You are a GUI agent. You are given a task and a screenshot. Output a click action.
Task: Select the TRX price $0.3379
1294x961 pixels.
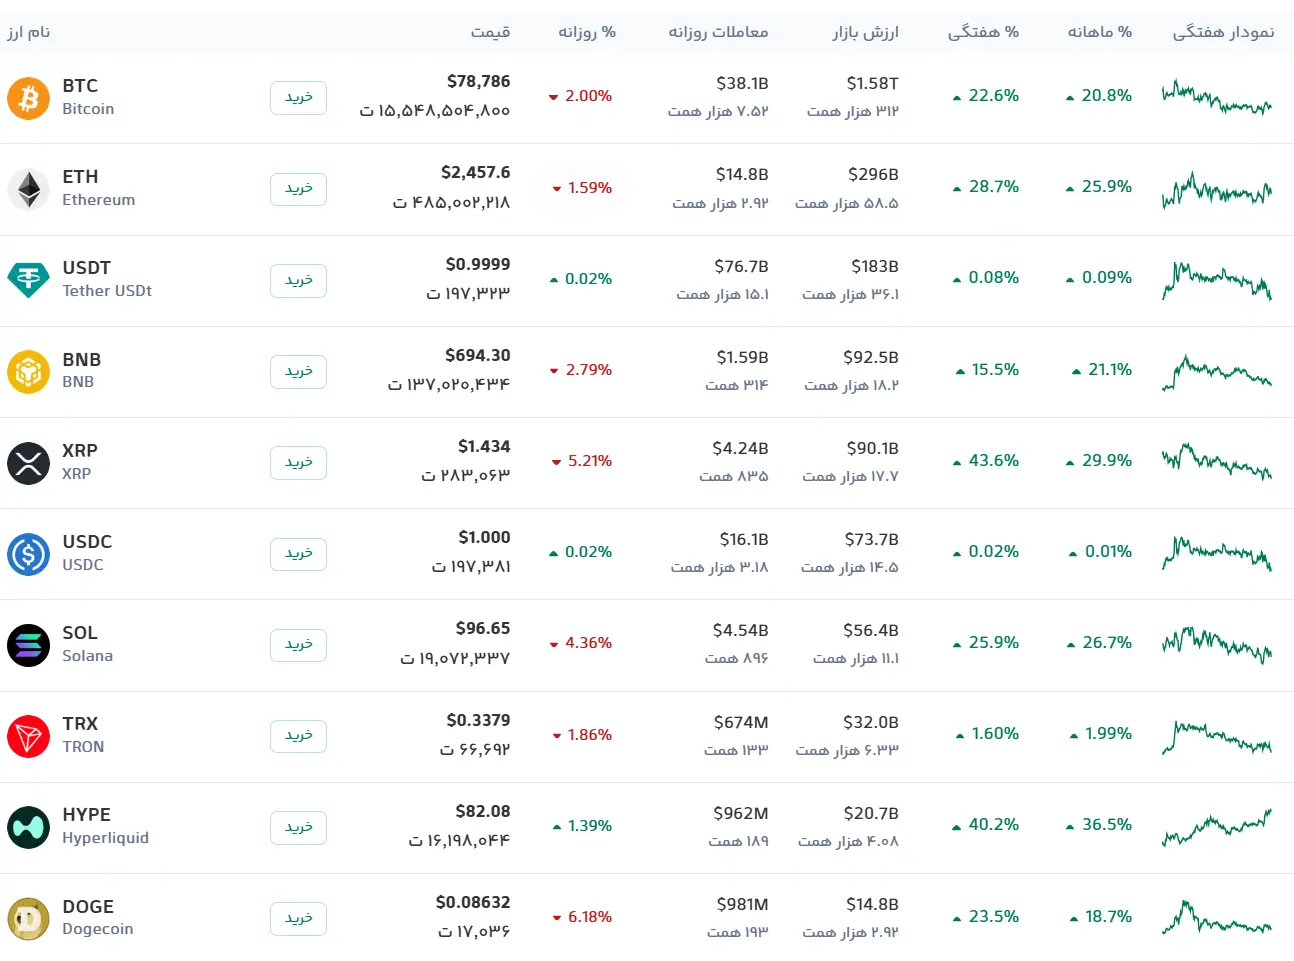click(x=478, y=721)
